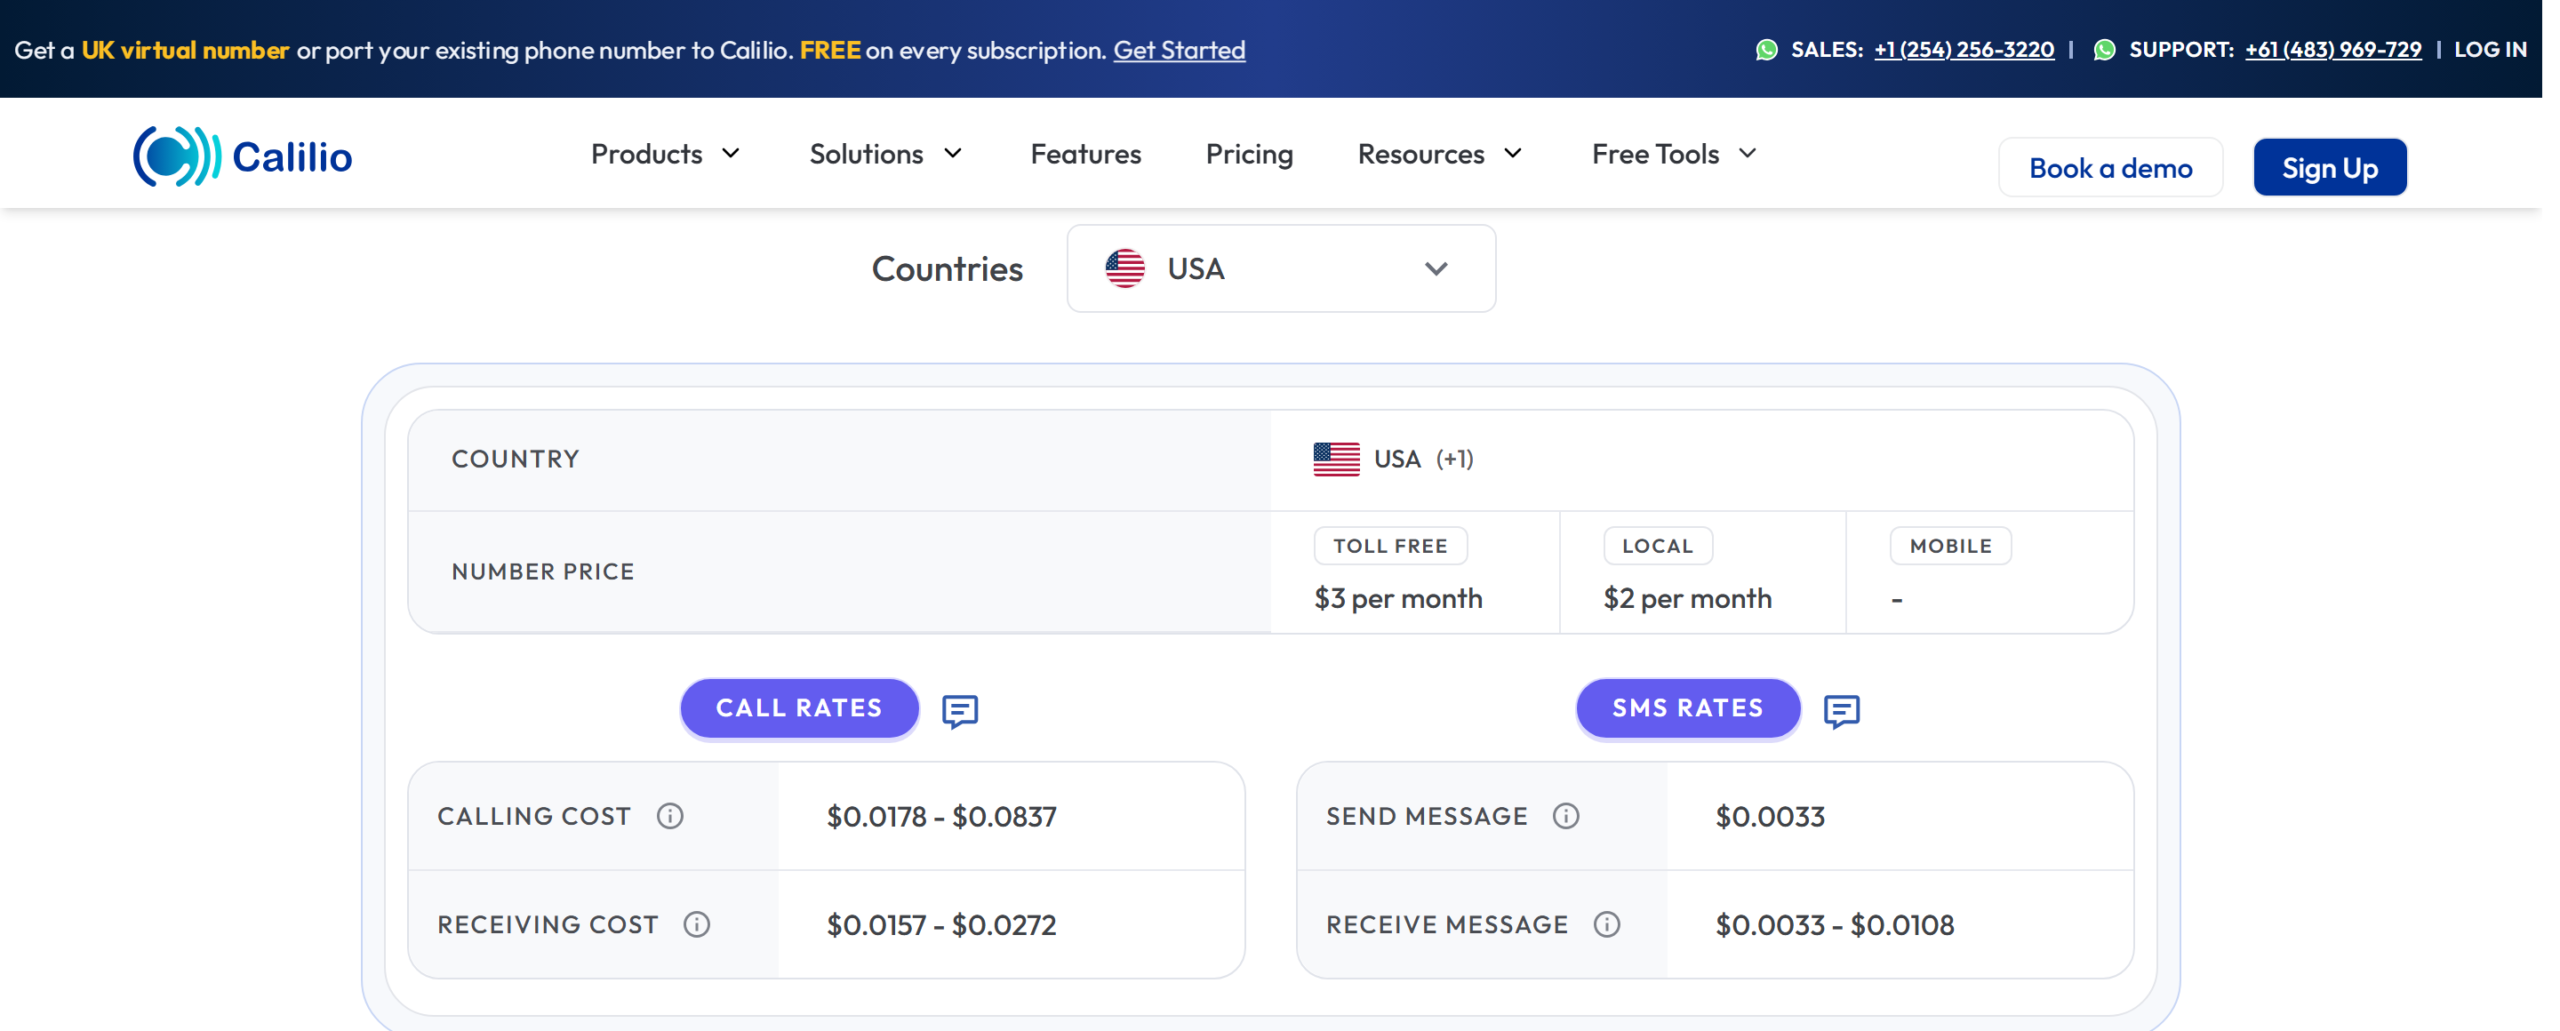Open the Countries dropdown showing USA

point(1281,268)
